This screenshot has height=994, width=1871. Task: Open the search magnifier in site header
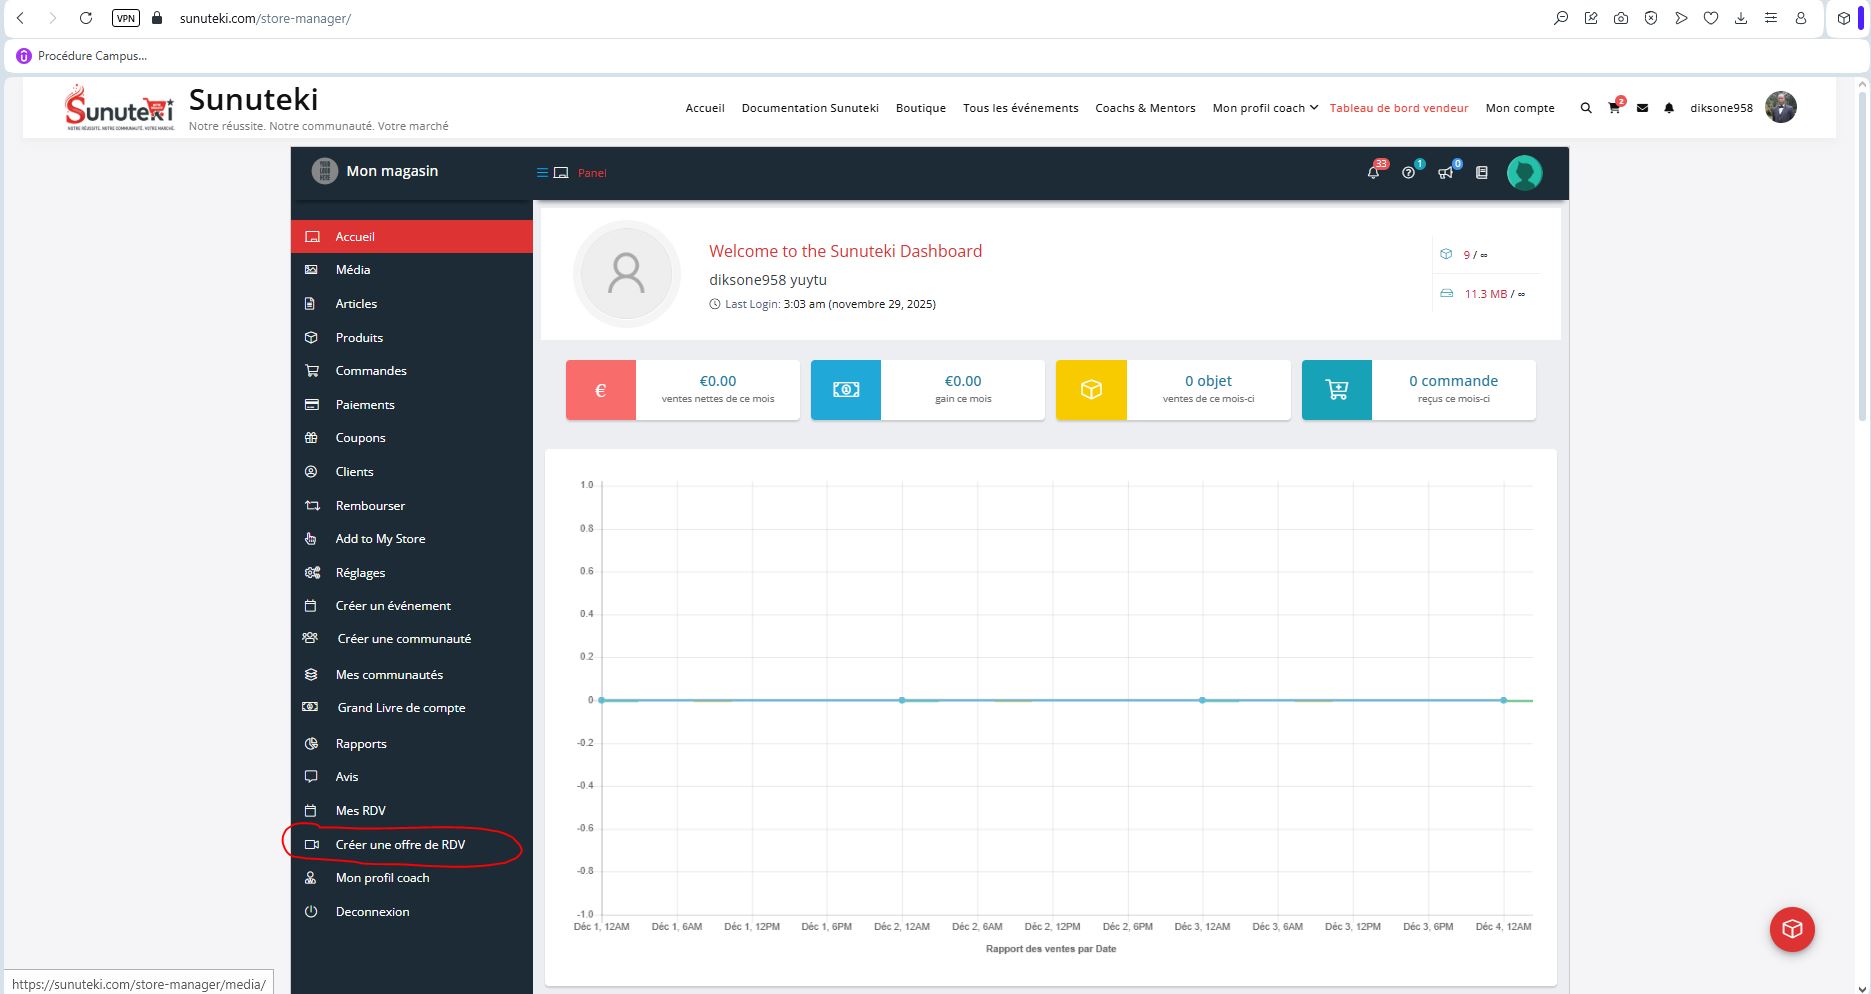tap(1585, 108)
